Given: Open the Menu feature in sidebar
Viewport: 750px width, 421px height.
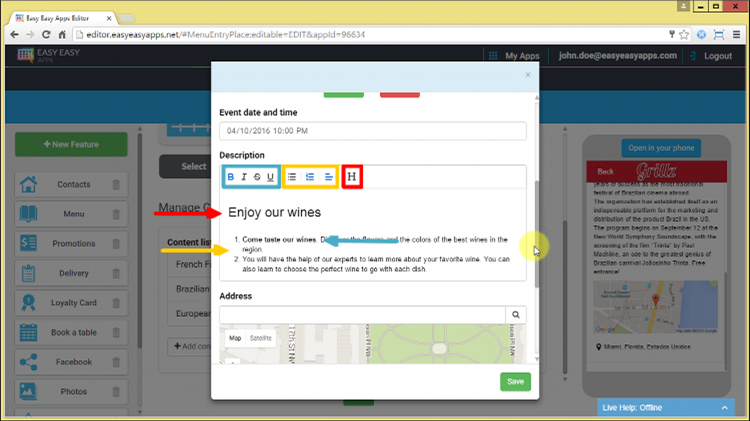Looking at the screenshot, I should (x=71, y=214).
